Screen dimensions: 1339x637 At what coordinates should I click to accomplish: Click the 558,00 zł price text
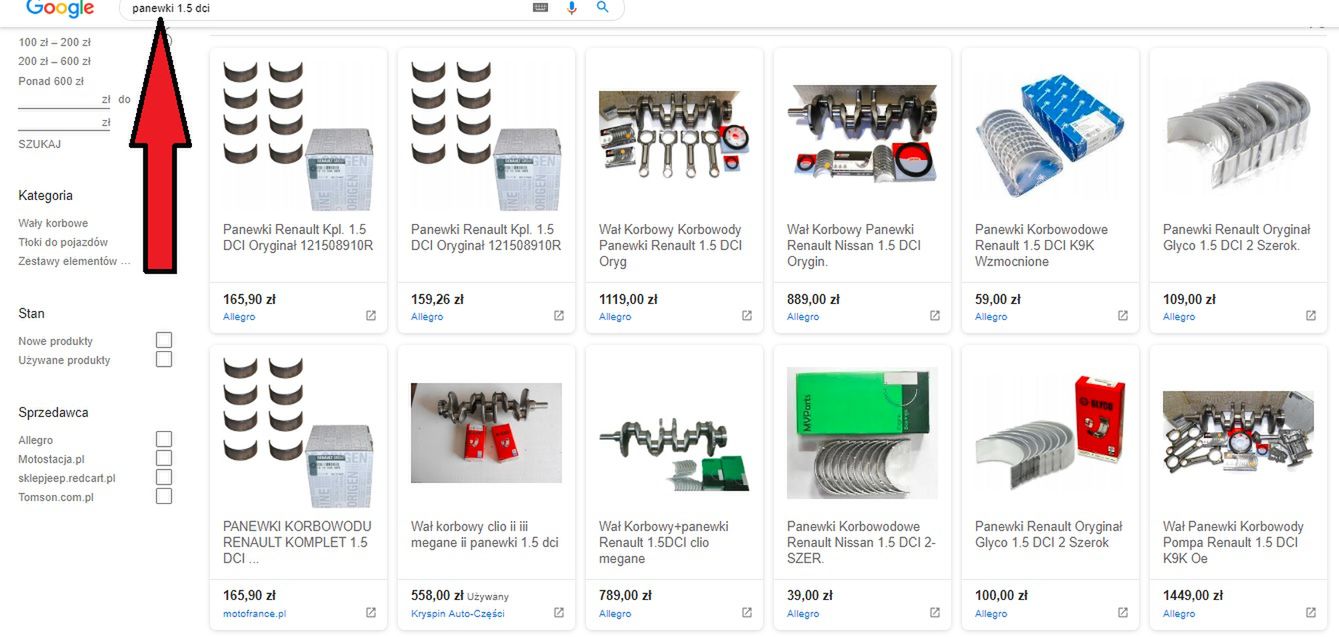pos(437,595)
